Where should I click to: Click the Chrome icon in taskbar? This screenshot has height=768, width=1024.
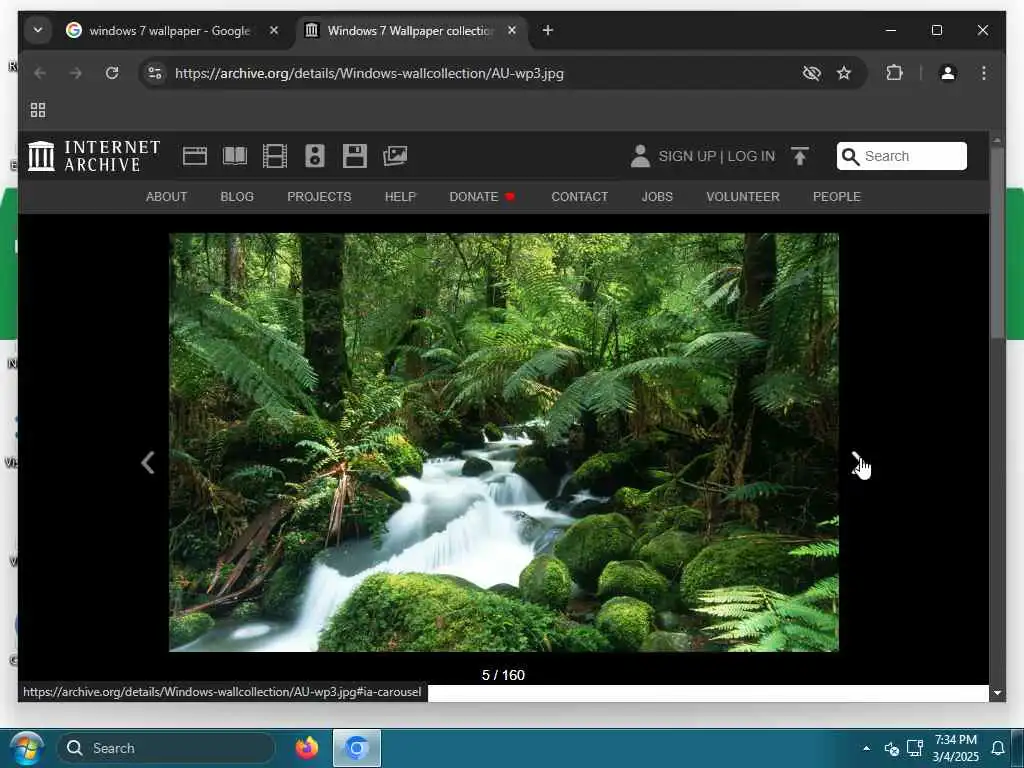pos(357,748)
